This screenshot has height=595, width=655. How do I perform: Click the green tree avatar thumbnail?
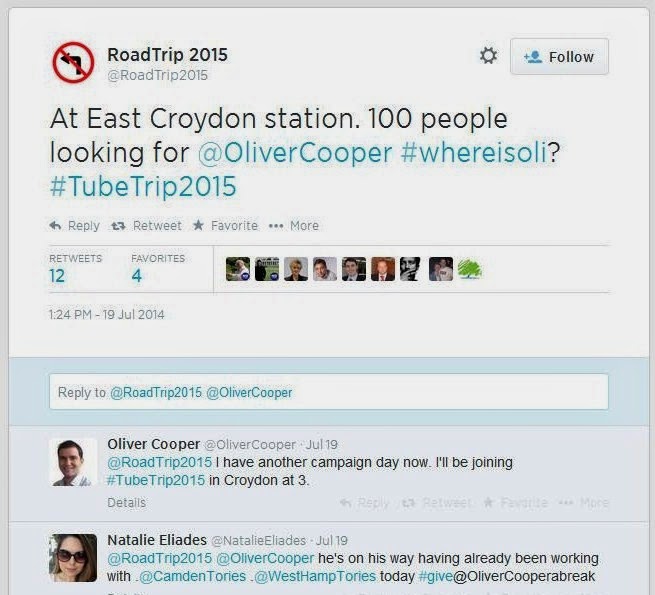pos(469,268)
